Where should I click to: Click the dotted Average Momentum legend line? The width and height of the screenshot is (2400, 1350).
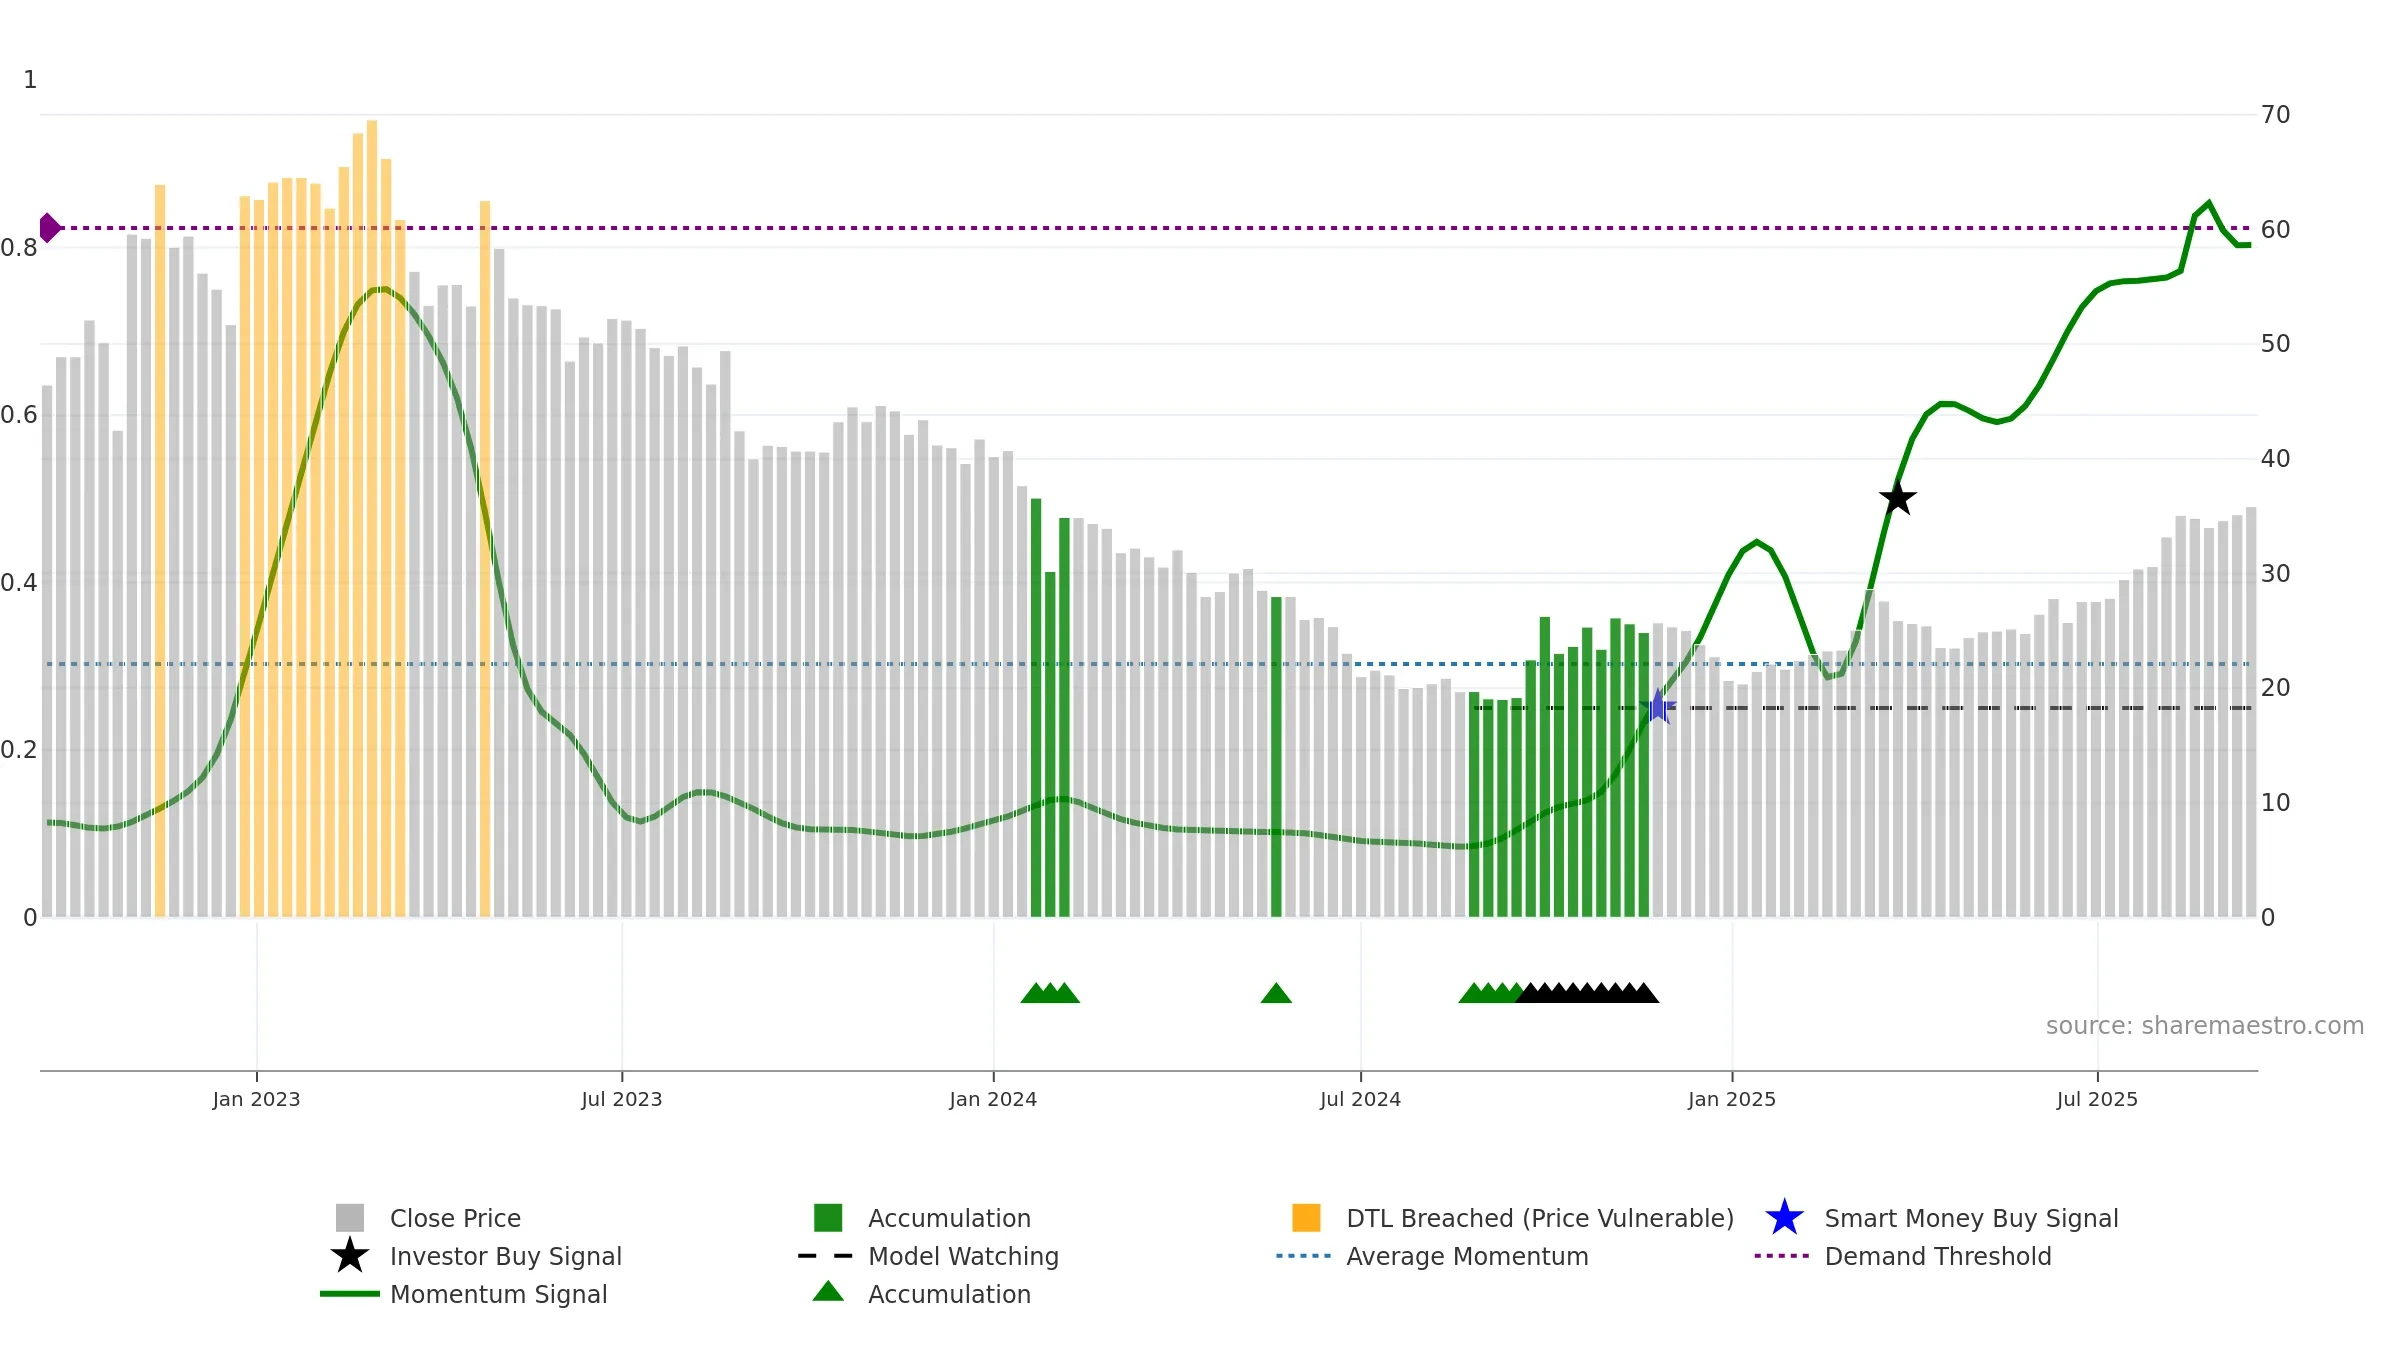1304,1256
